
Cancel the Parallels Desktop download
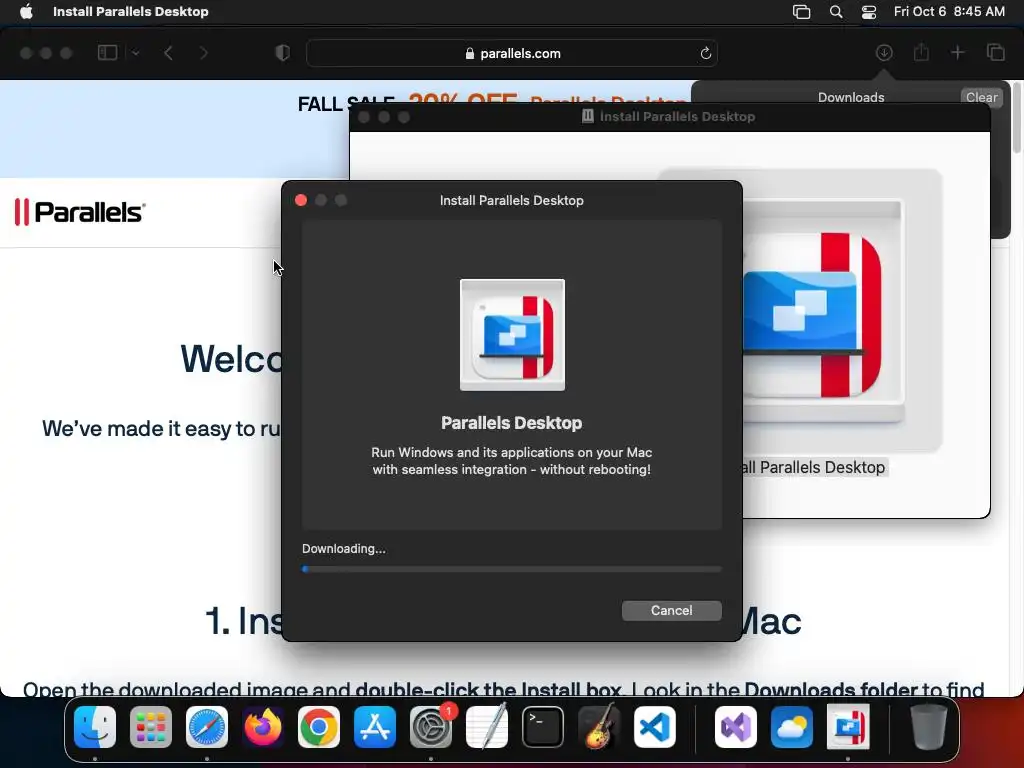click(671, 611)
